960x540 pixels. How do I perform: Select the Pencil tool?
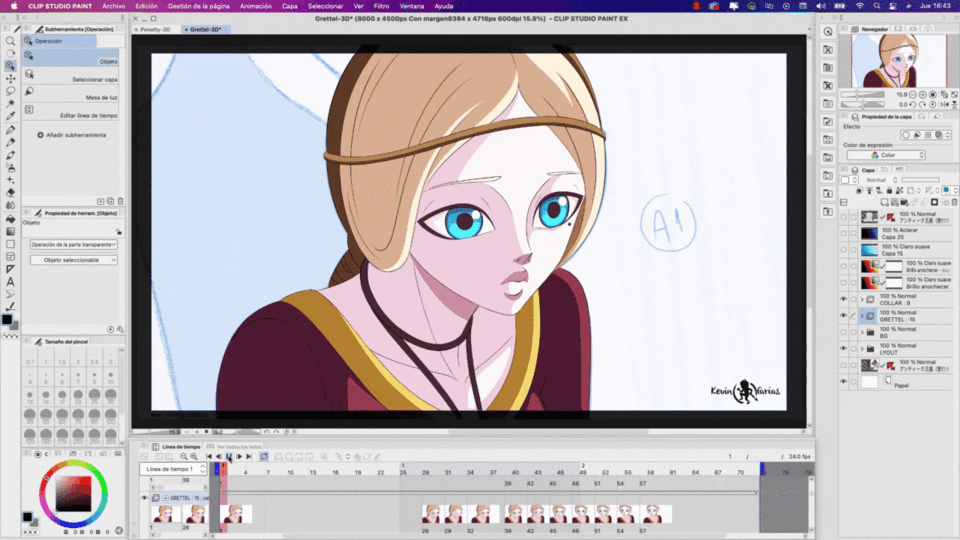pyautogui.click(x=10, y=142)
